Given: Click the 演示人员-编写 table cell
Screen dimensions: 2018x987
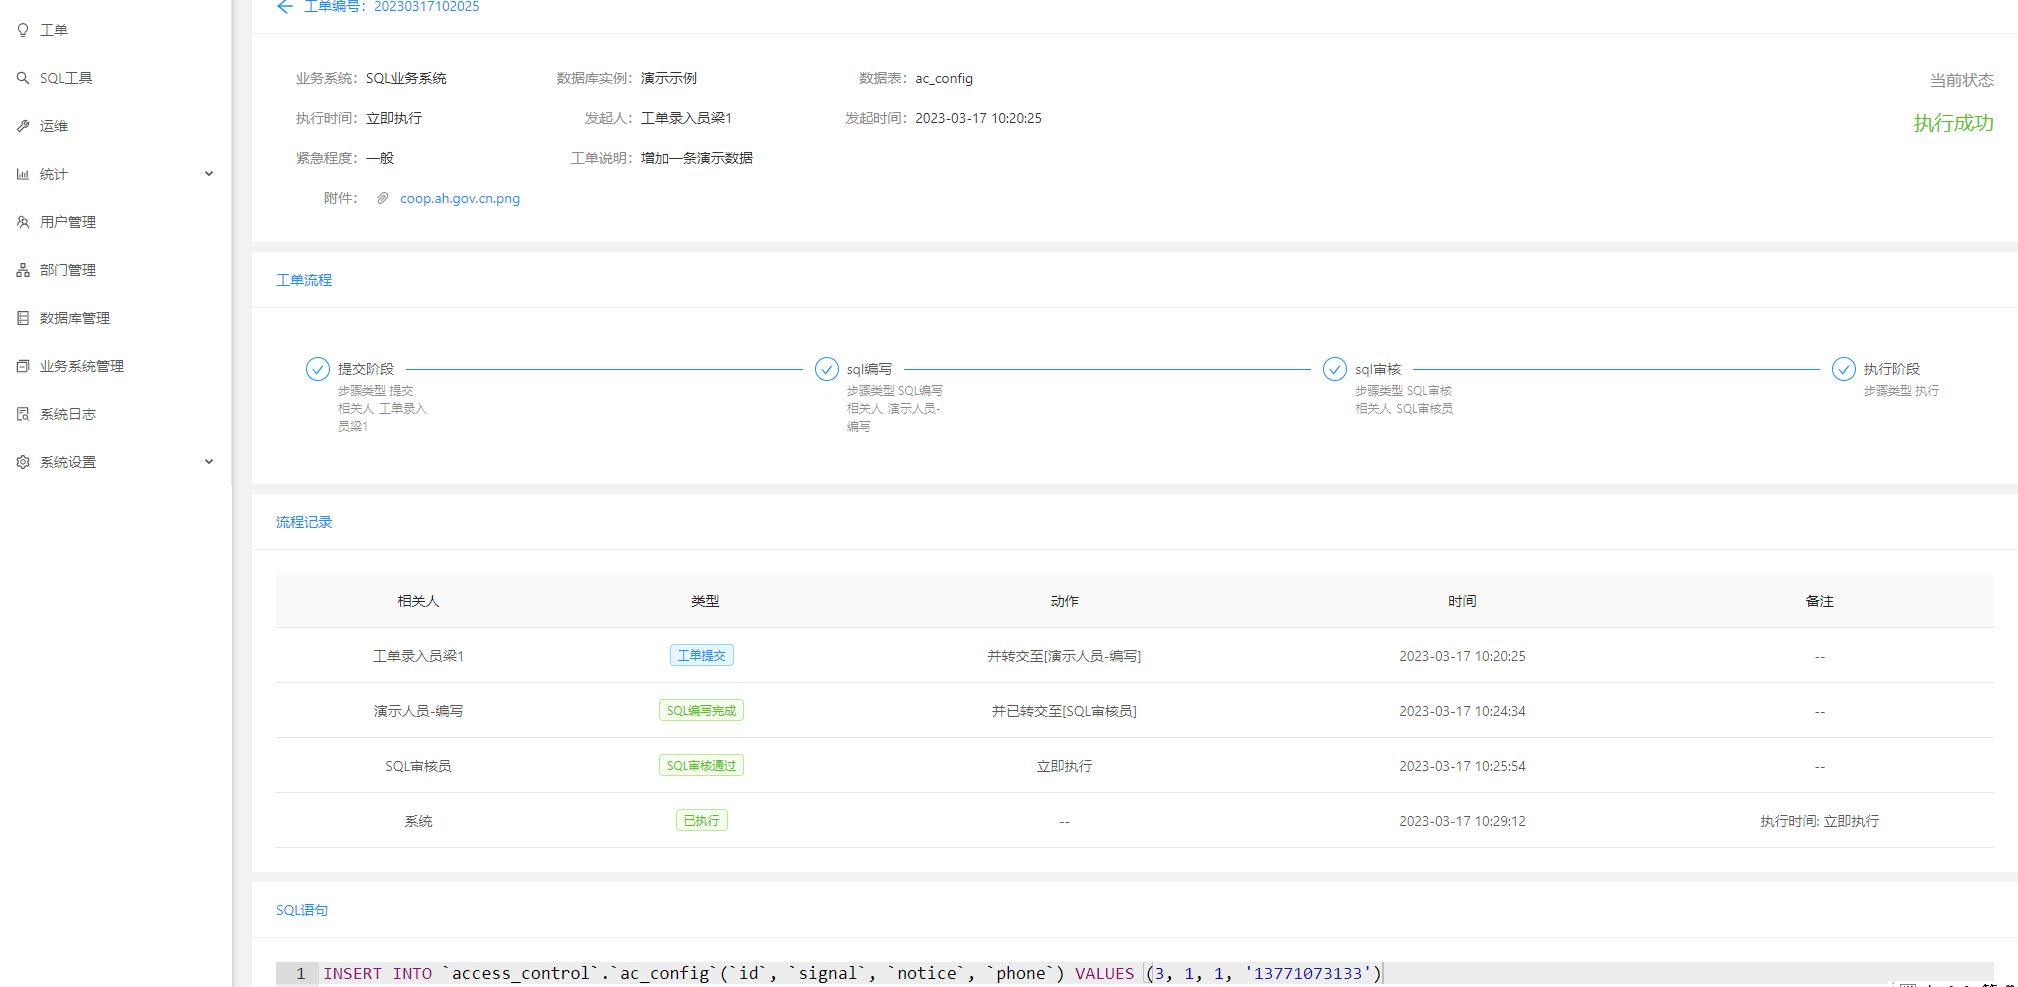Looking at the screenshot, I should 418,711.
